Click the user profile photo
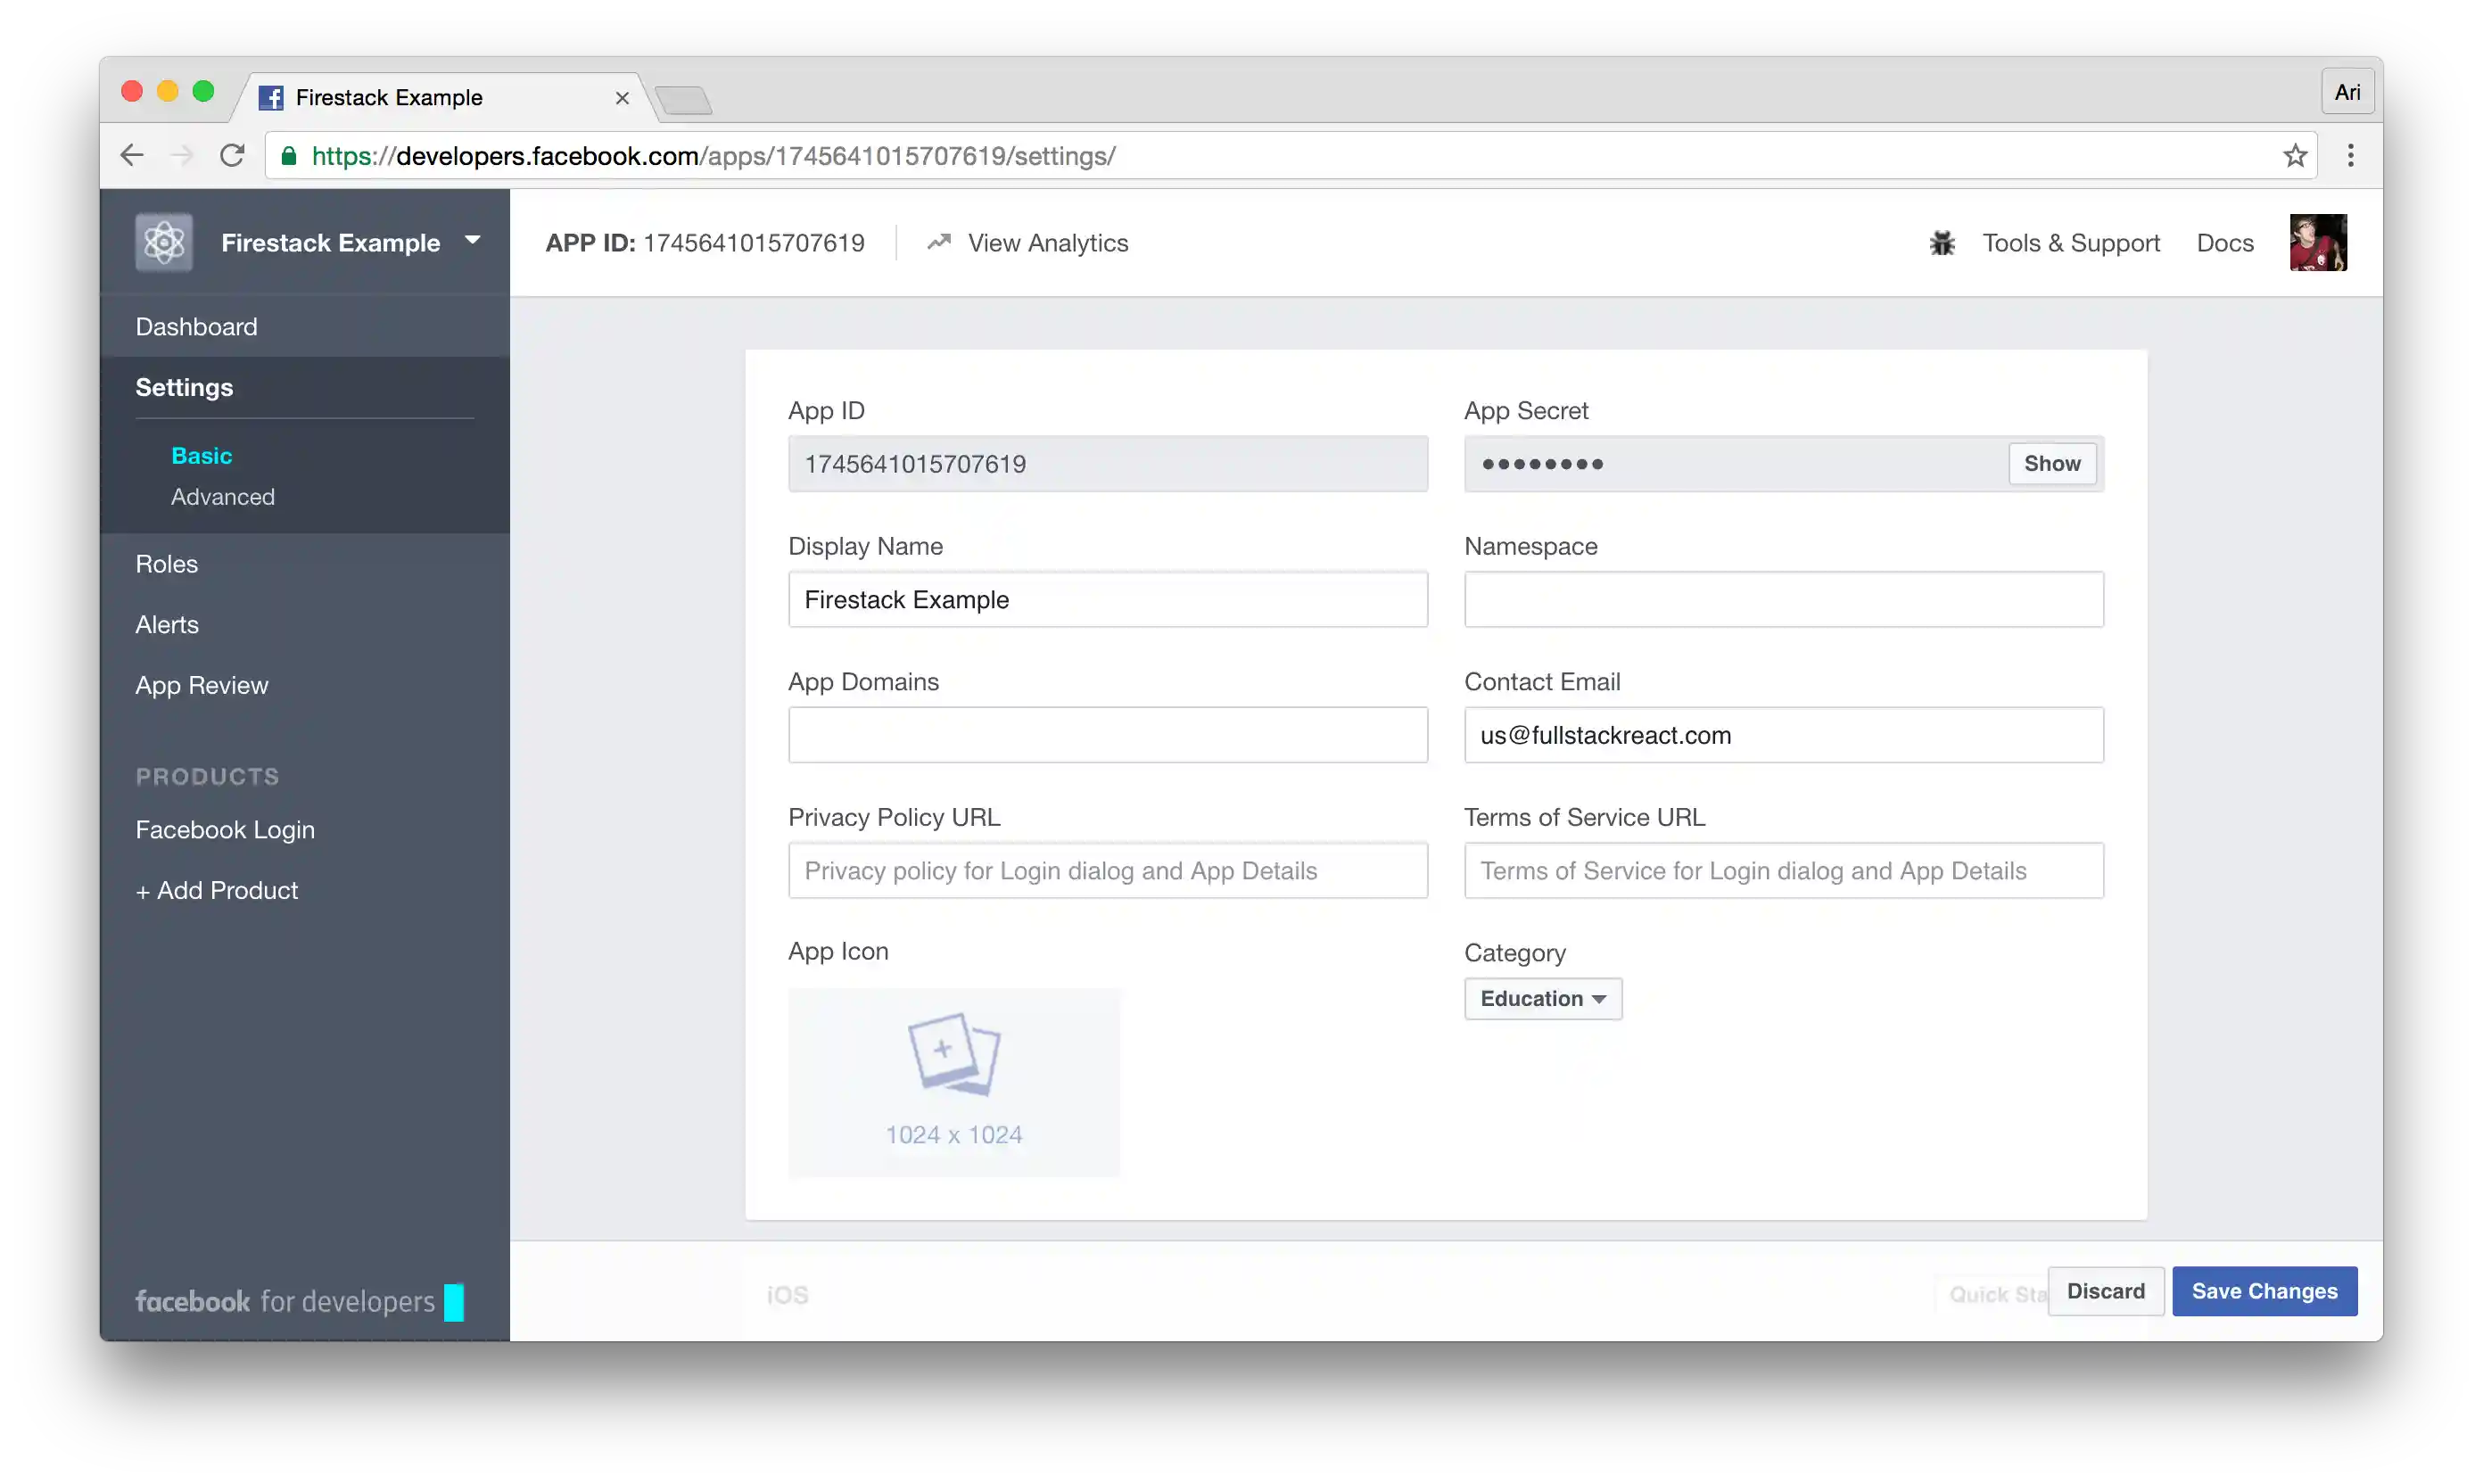The image size is (2483, 1484). click(2317, 242)
